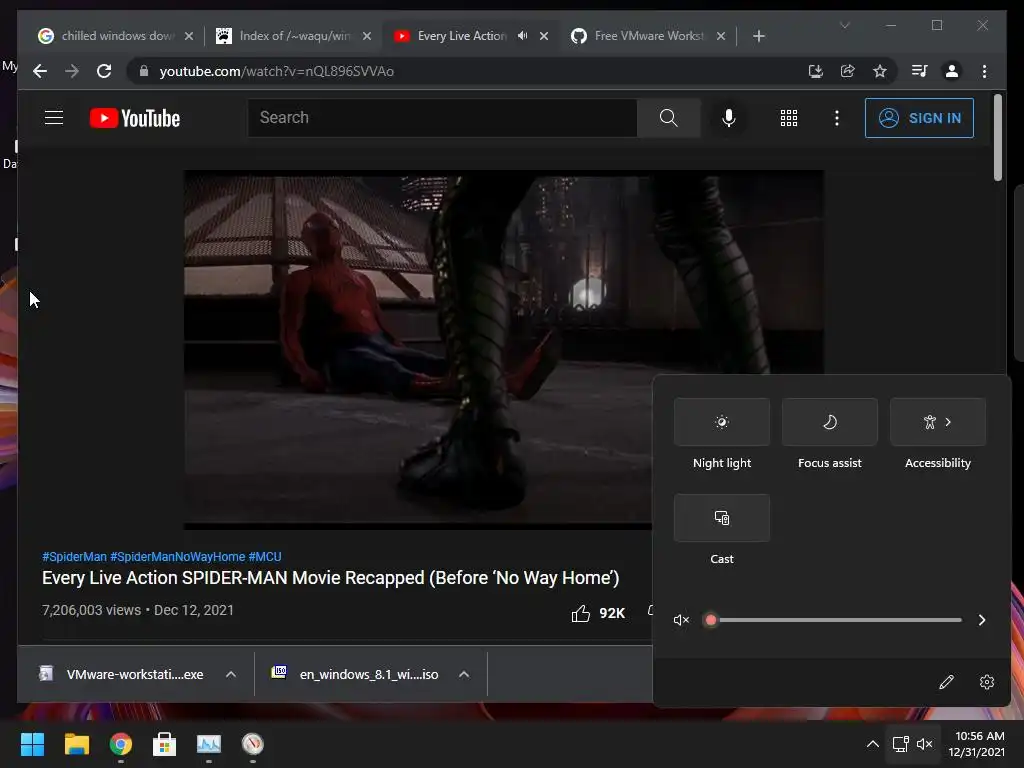Image resolution: width=1024 pixels, height=768 pixels.
Task: Open File Explorer from taskbar
Action: coord(76,744)
